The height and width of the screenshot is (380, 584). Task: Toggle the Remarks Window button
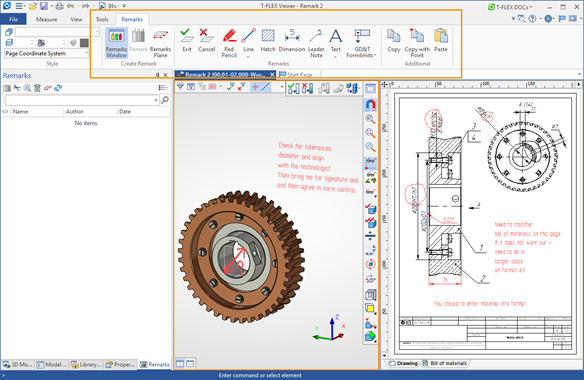pos(116,43)
